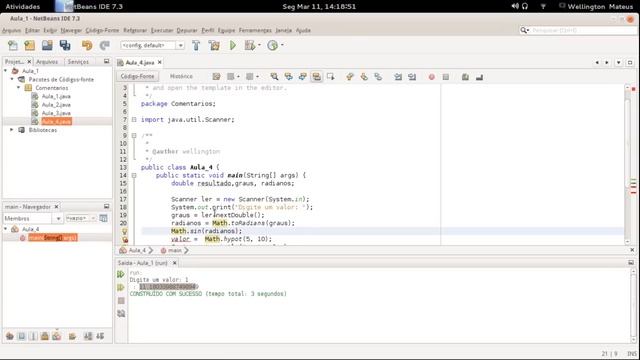
Task: Open the Executar menu
Action: pyautogui.click(x=162, y=30)
